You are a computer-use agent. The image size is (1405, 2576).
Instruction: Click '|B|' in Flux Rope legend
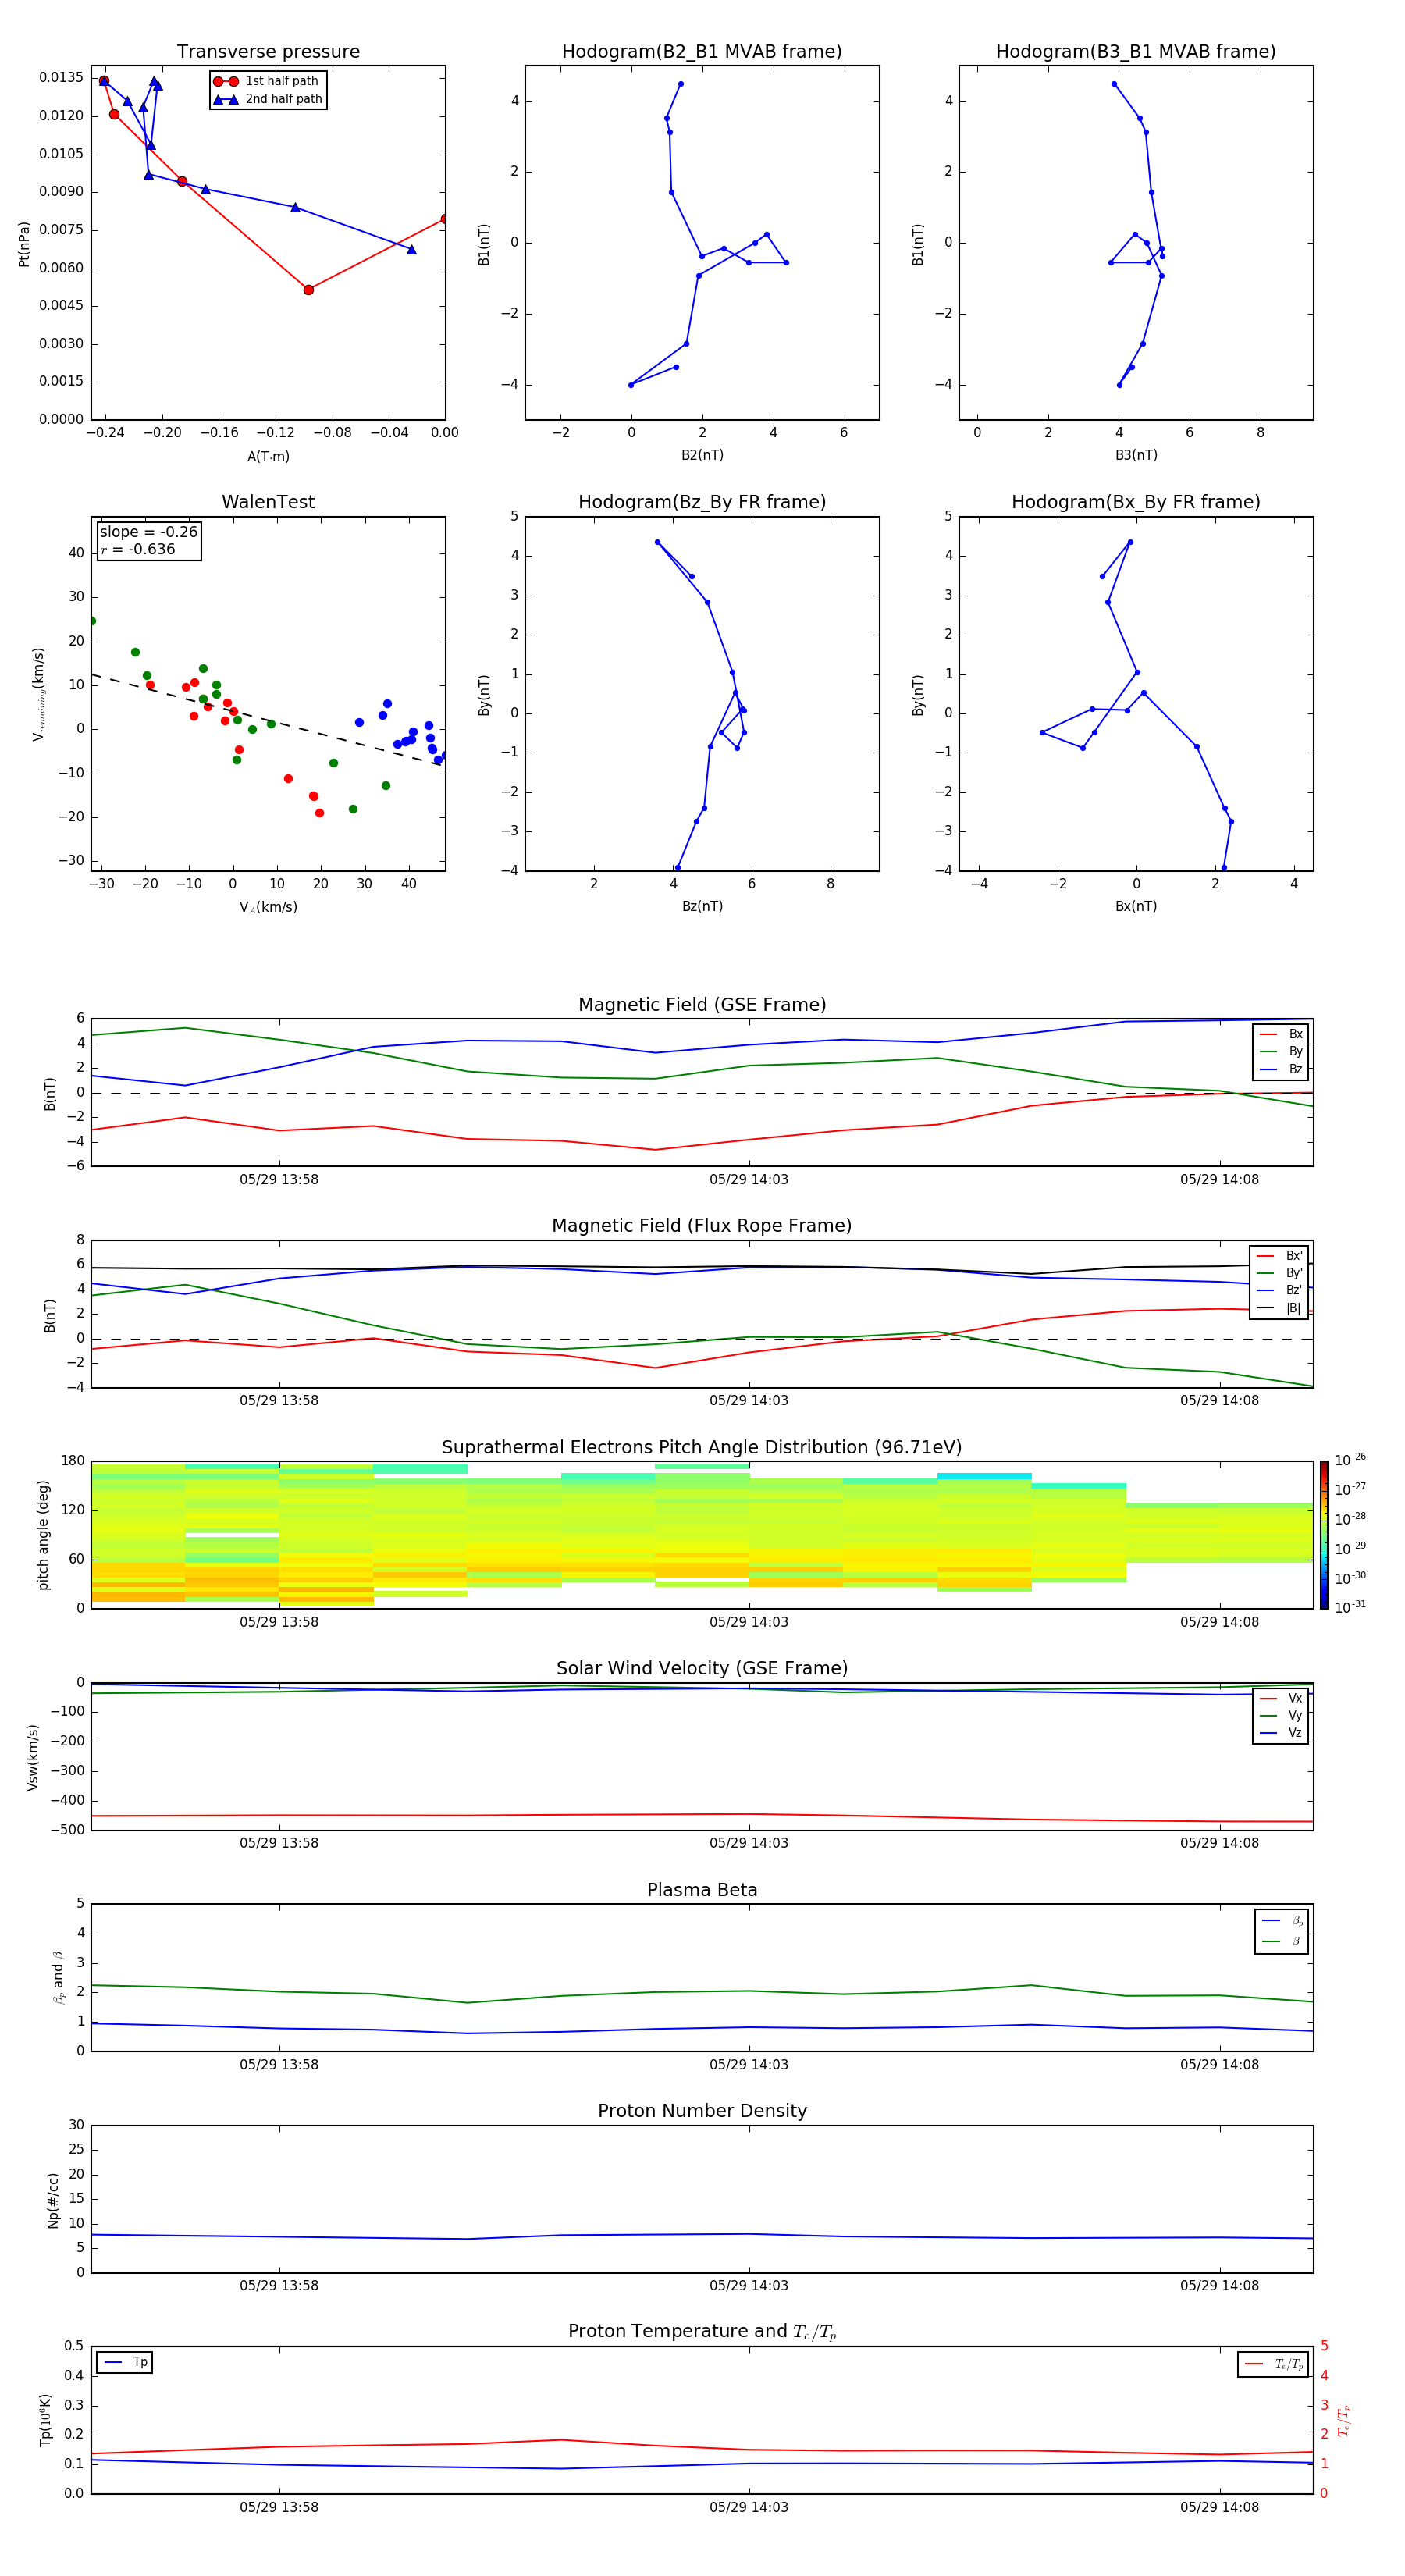pos(1280,1308)
